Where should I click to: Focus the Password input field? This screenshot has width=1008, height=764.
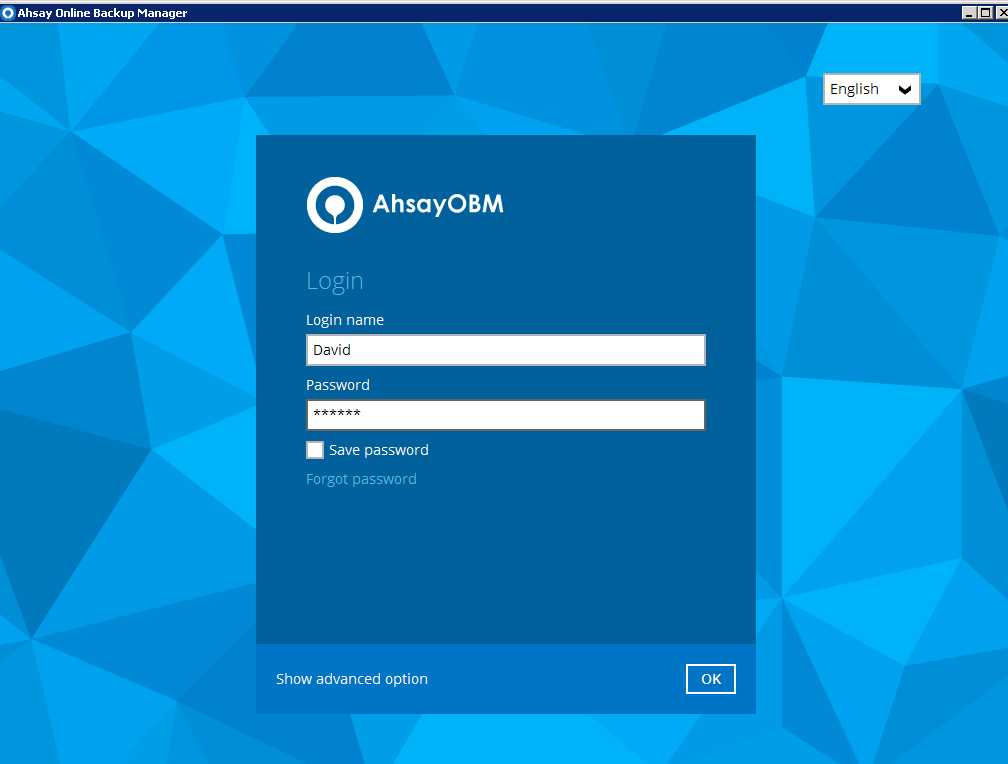point(505,415)
